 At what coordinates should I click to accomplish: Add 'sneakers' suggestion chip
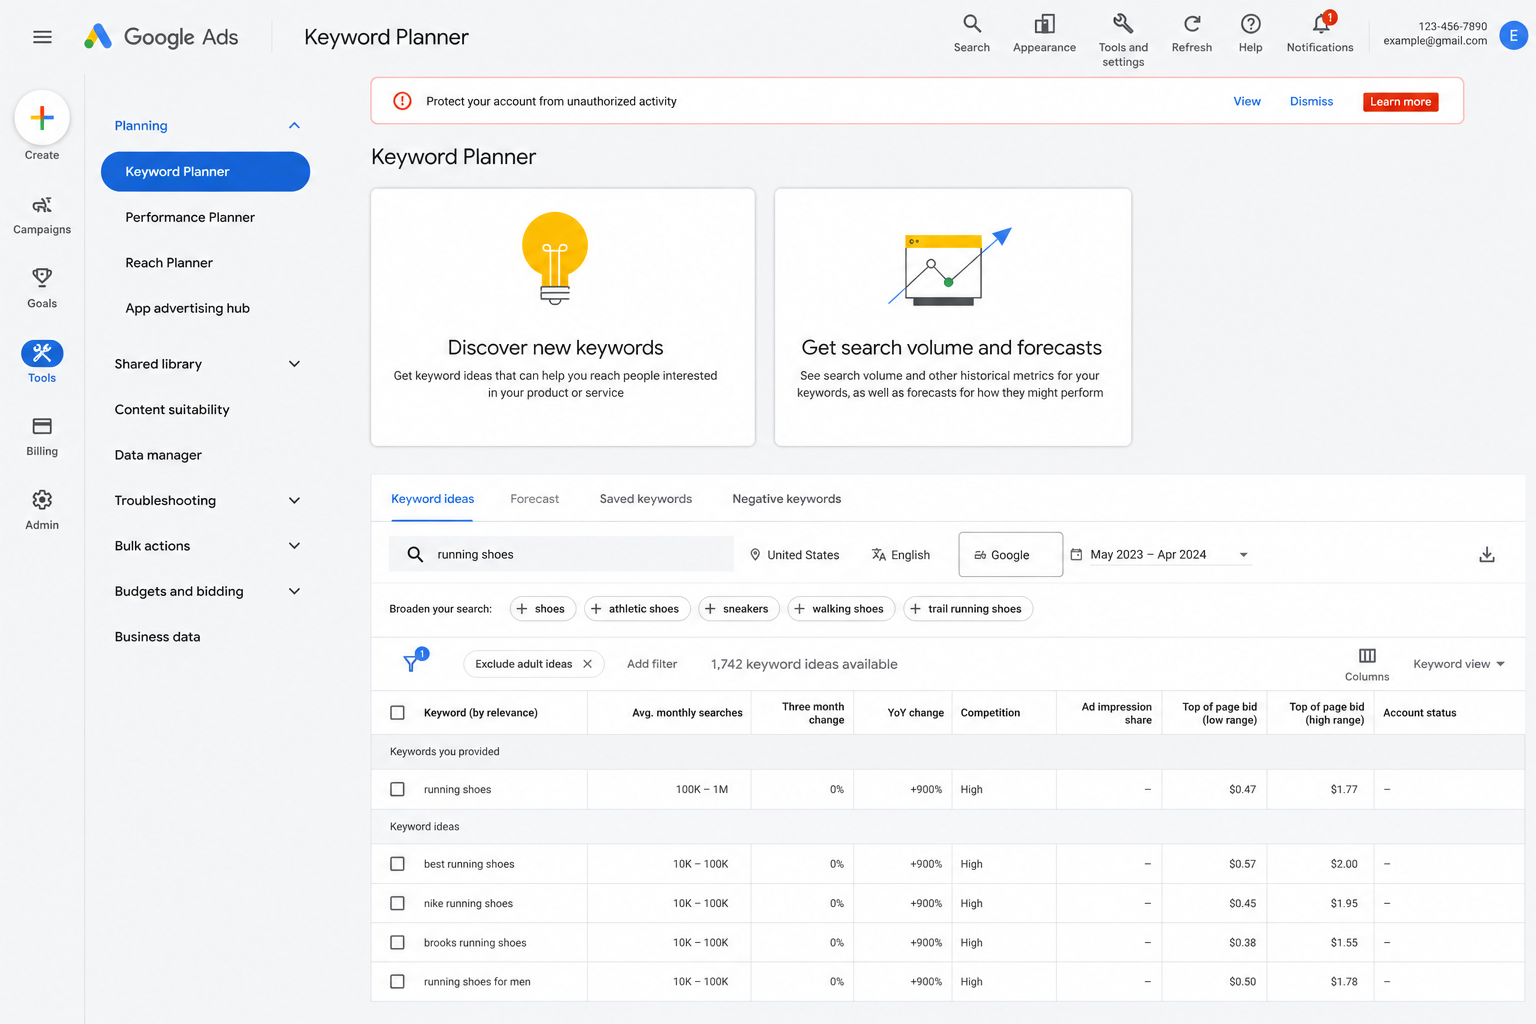click(739, 609)
